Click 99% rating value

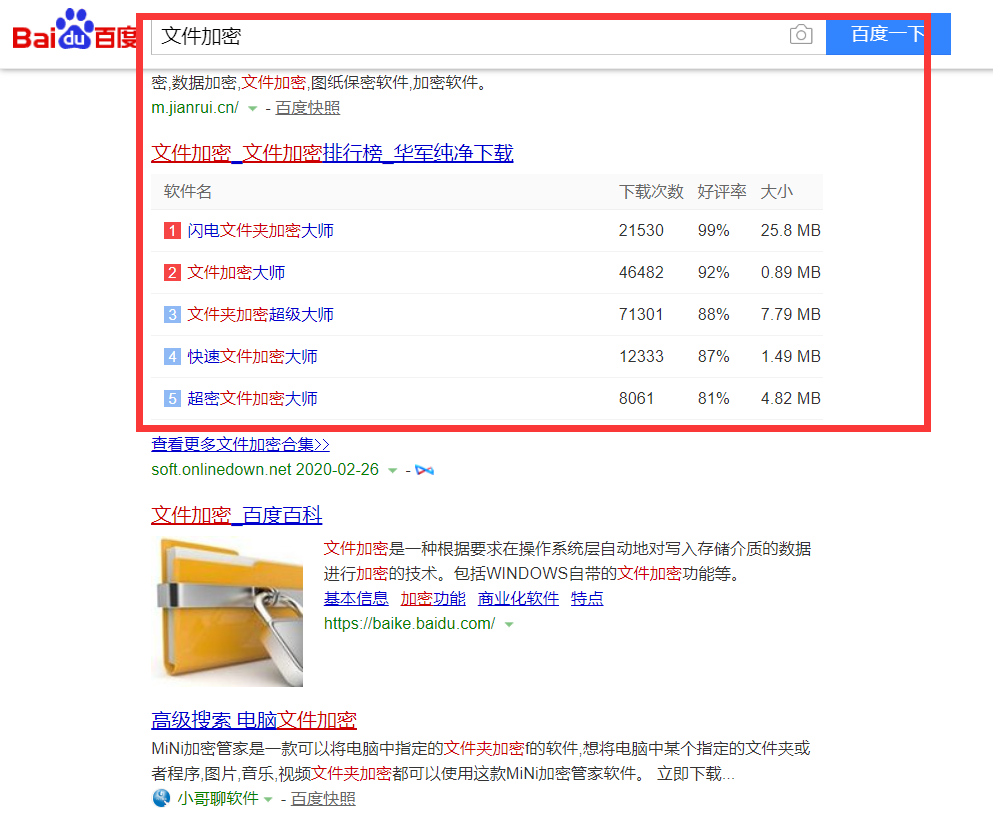tap(714, 230)
